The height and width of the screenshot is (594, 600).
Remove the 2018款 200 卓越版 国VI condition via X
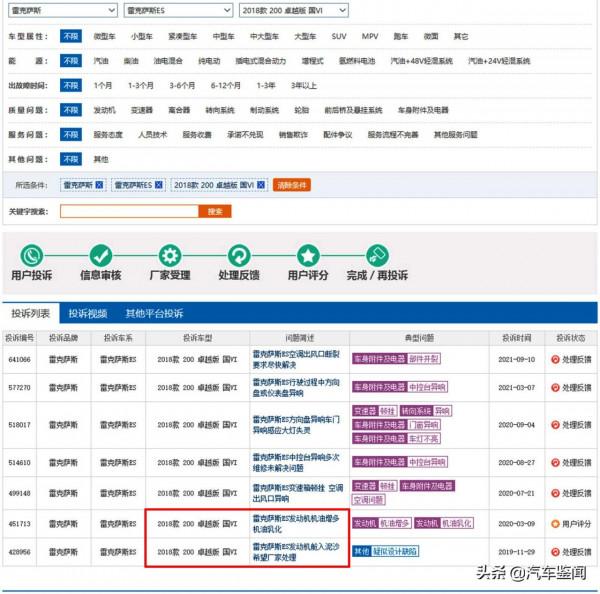pyautogui.click(x=261, y=185)
